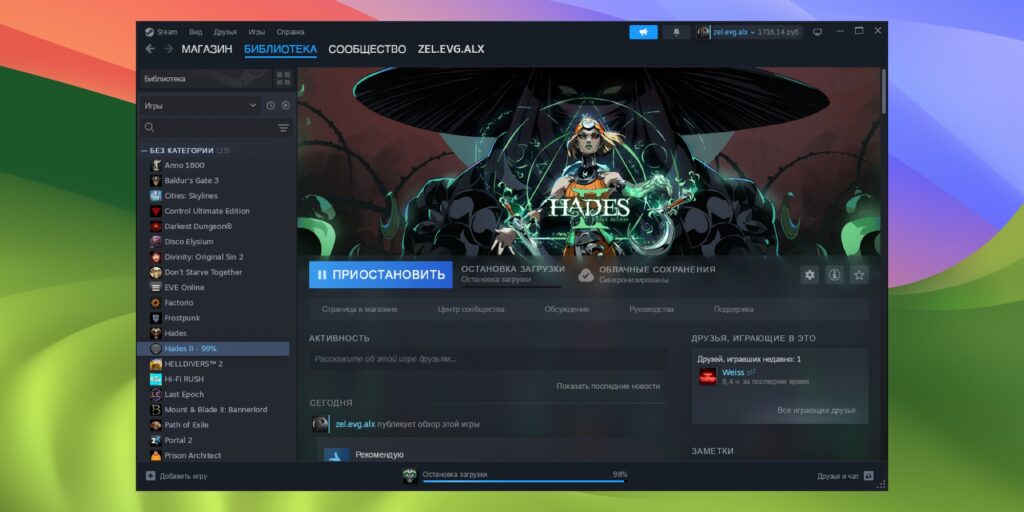The image size is (1024, 512).
Task: Click Библиотека home button in sidebar
Action: coord(205,79)
